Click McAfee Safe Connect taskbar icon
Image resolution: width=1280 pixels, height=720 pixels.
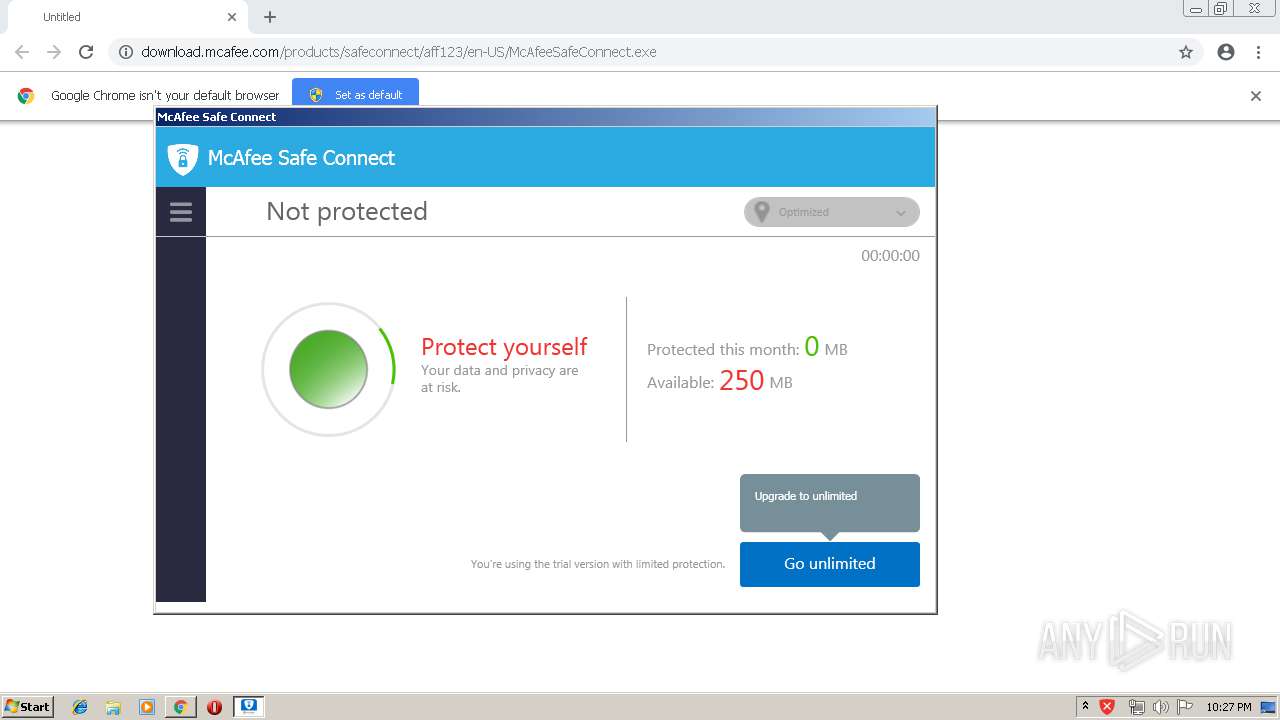(249, 706)
